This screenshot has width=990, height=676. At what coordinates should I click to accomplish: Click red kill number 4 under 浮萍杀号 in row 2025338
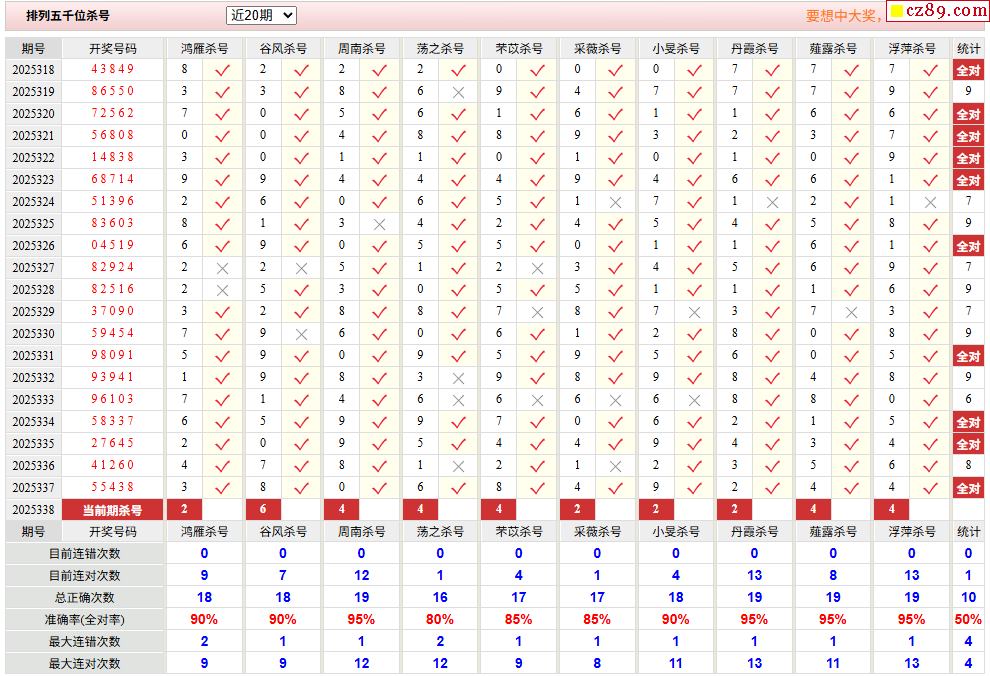click(x=892, y=509)
